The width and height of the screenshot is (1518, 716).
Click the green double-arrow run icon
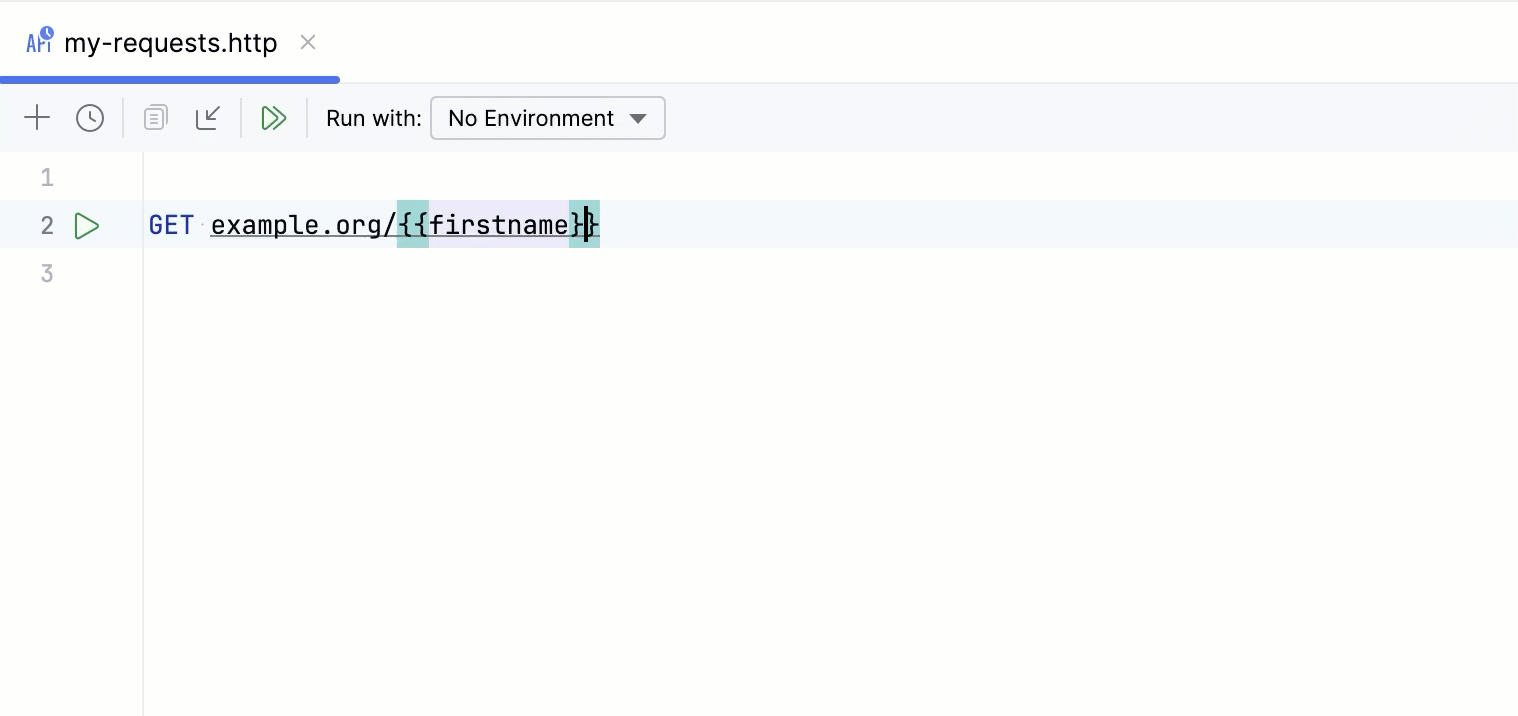tap(274, 117)
